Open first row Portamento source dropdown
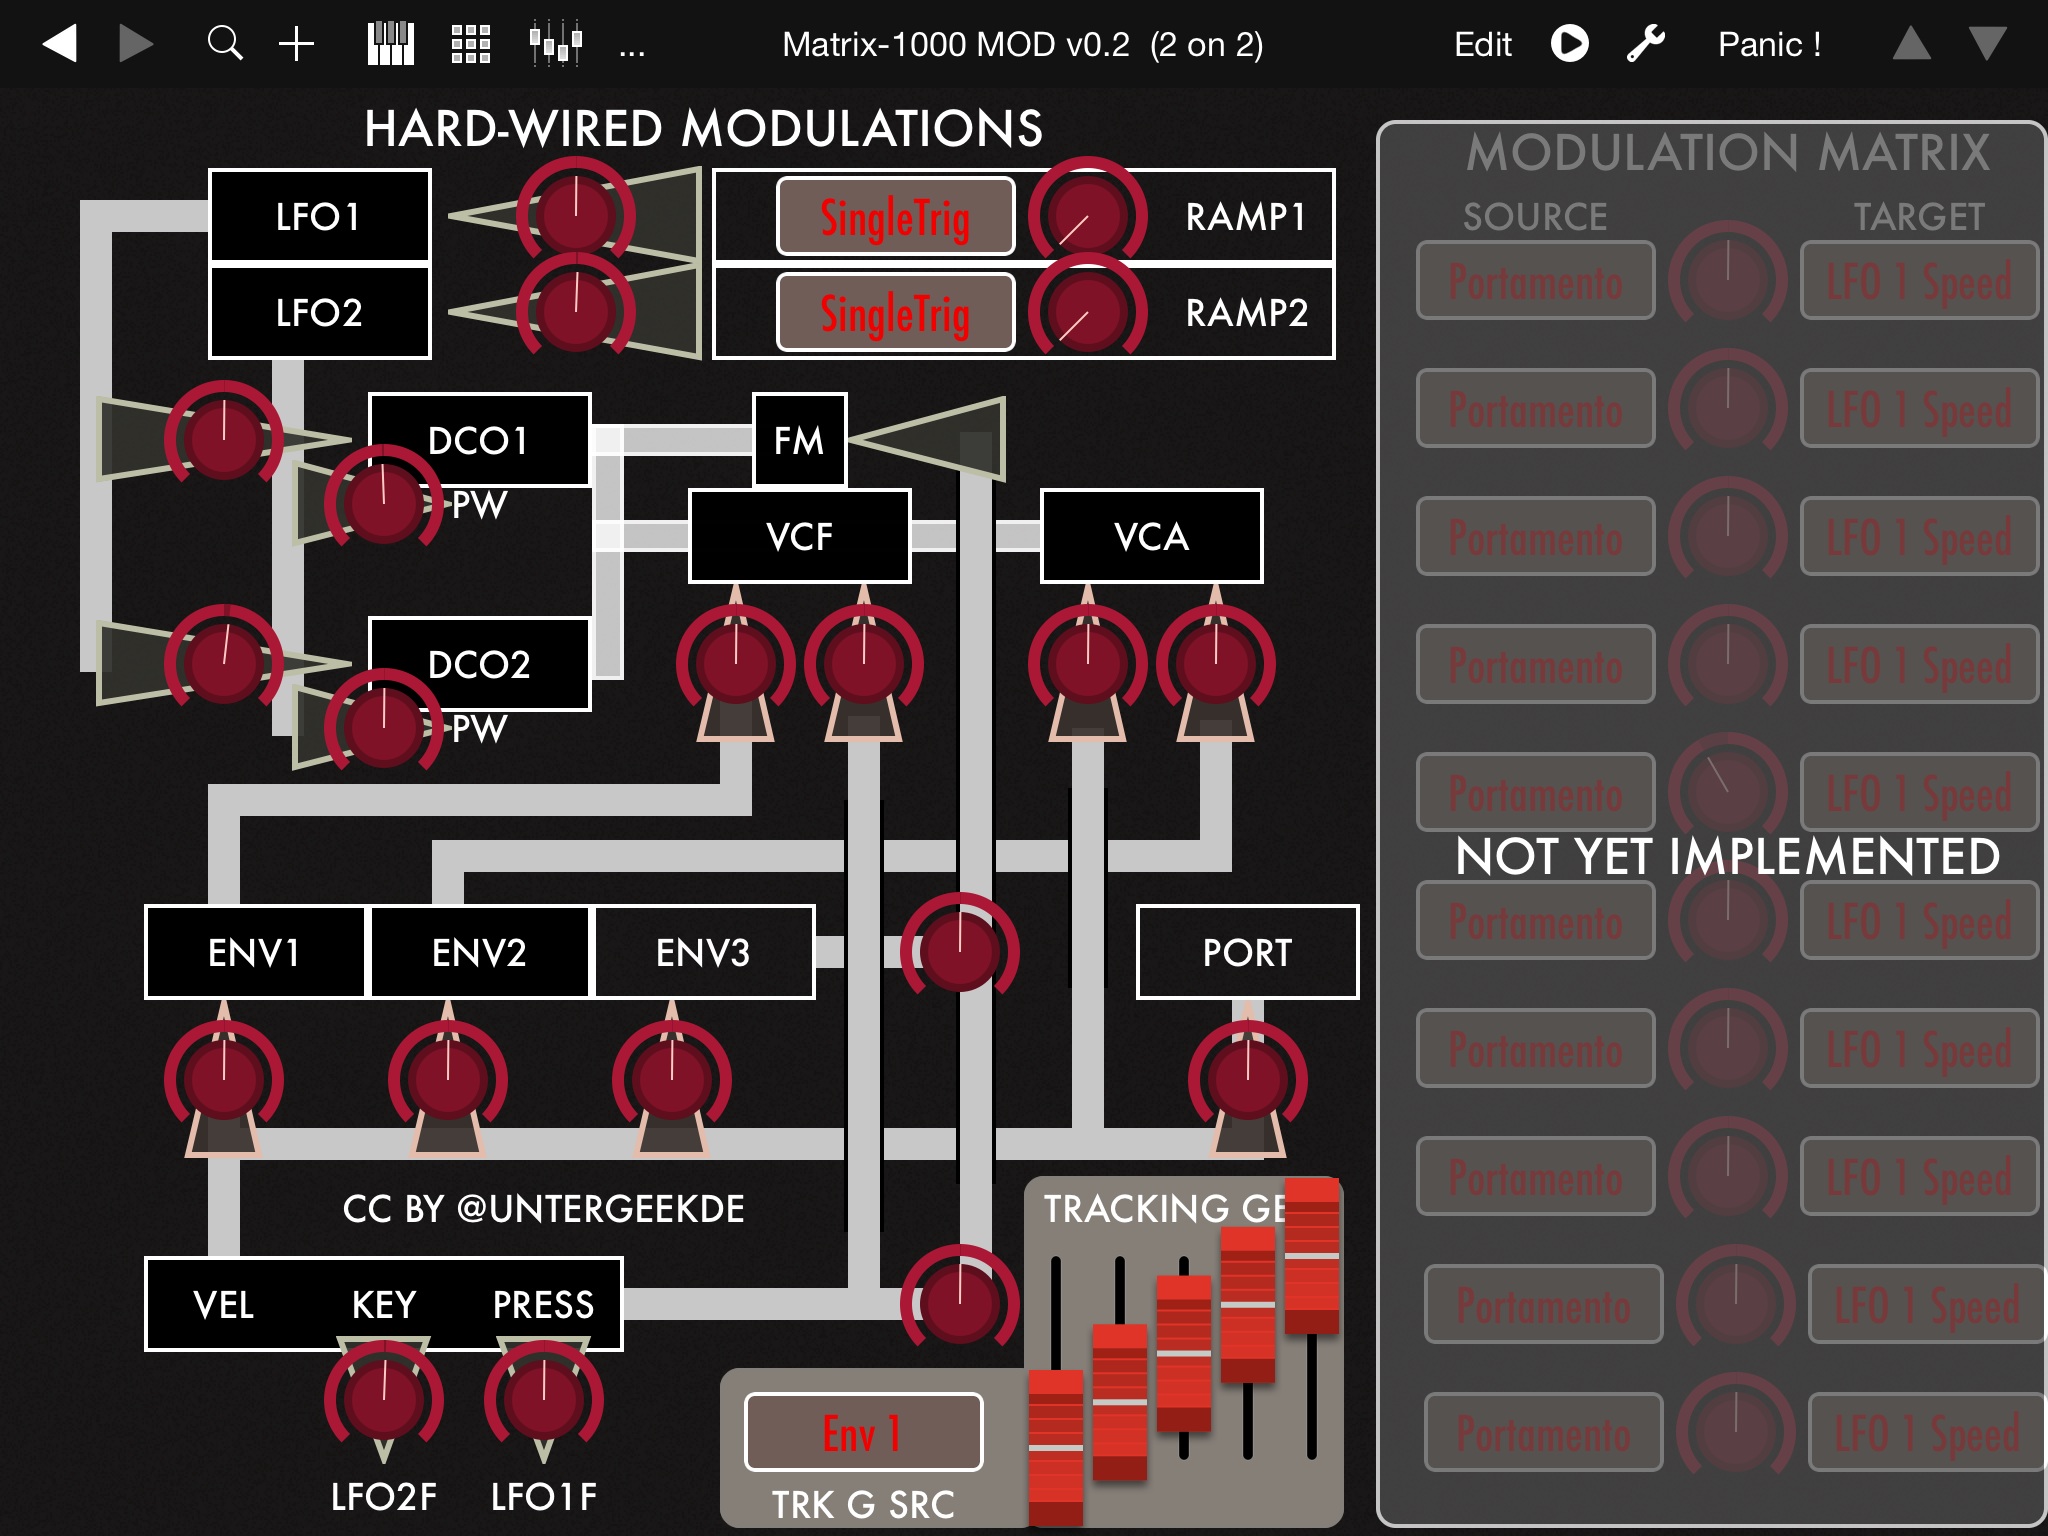 (1535, 280)
